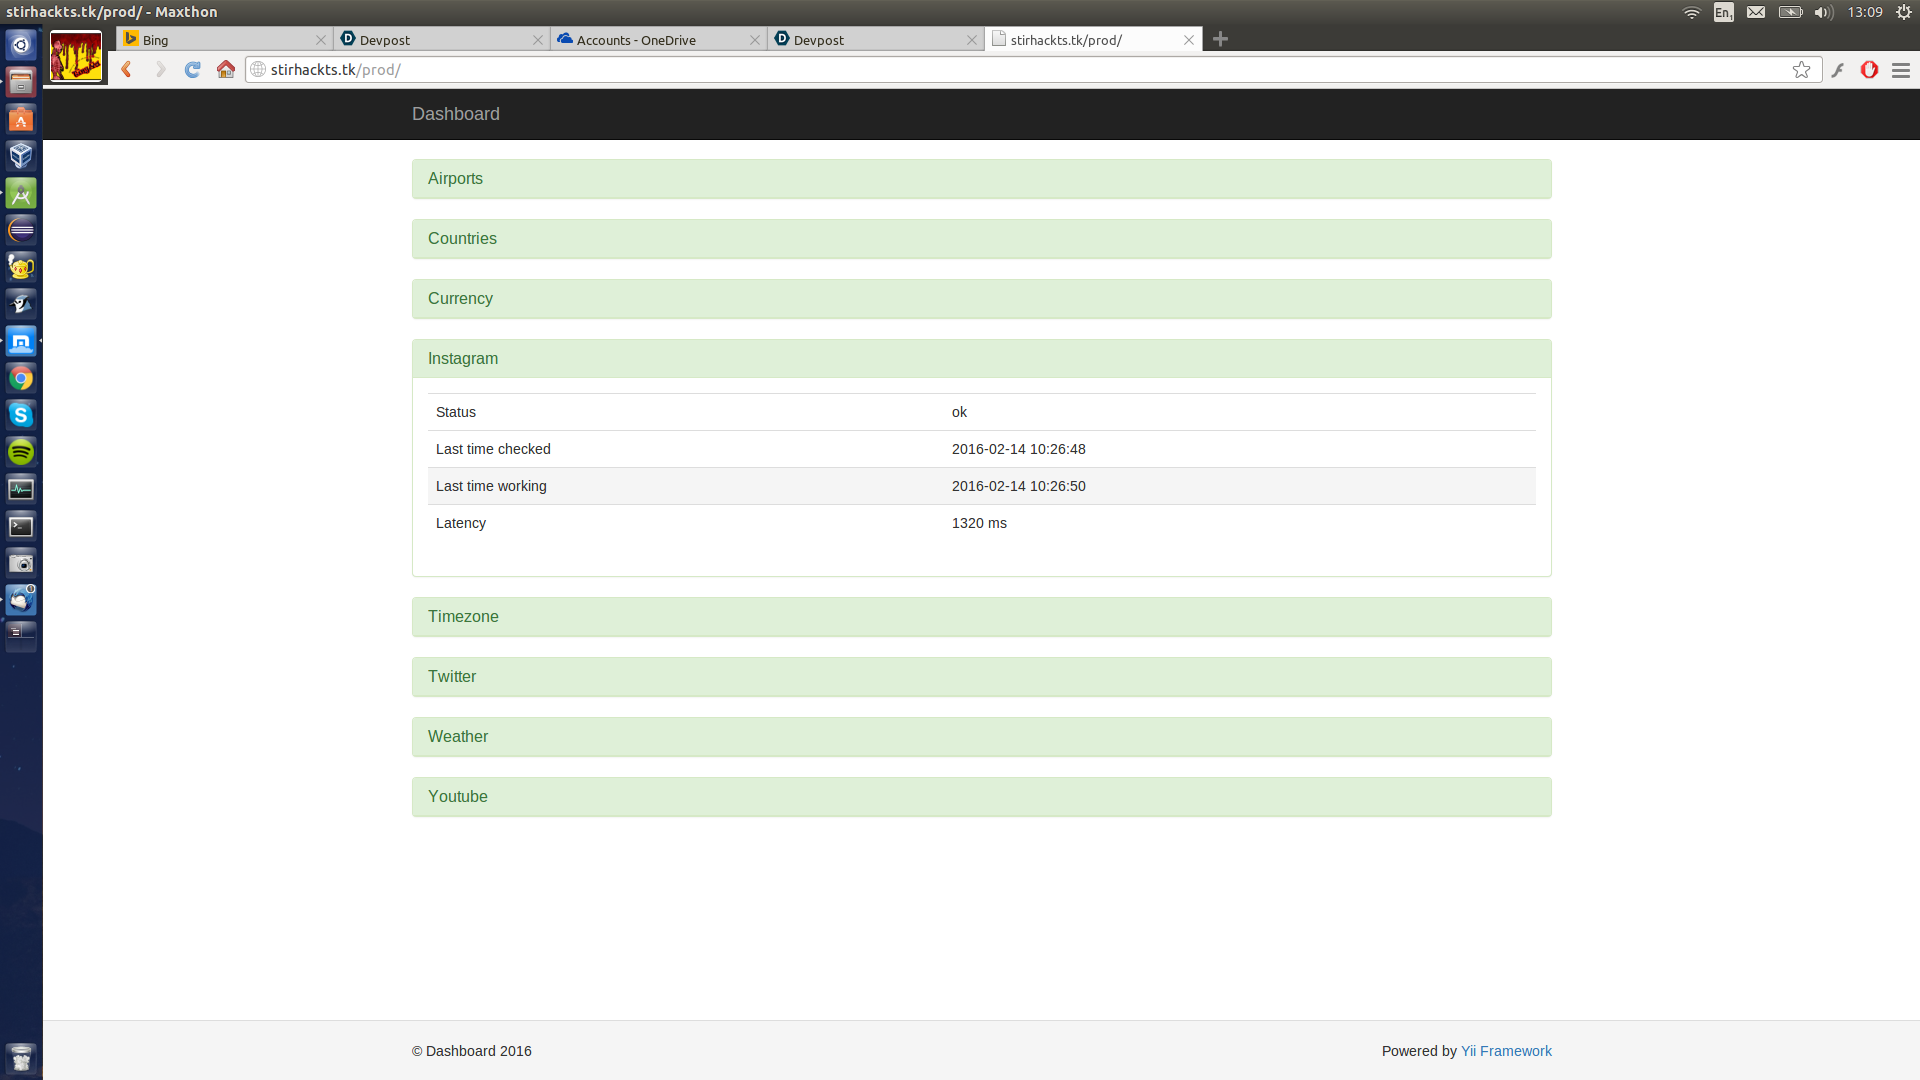This screenshot has height=1080, width=1920.
Task: Expand the Airports panel
Action: point(455,179)
